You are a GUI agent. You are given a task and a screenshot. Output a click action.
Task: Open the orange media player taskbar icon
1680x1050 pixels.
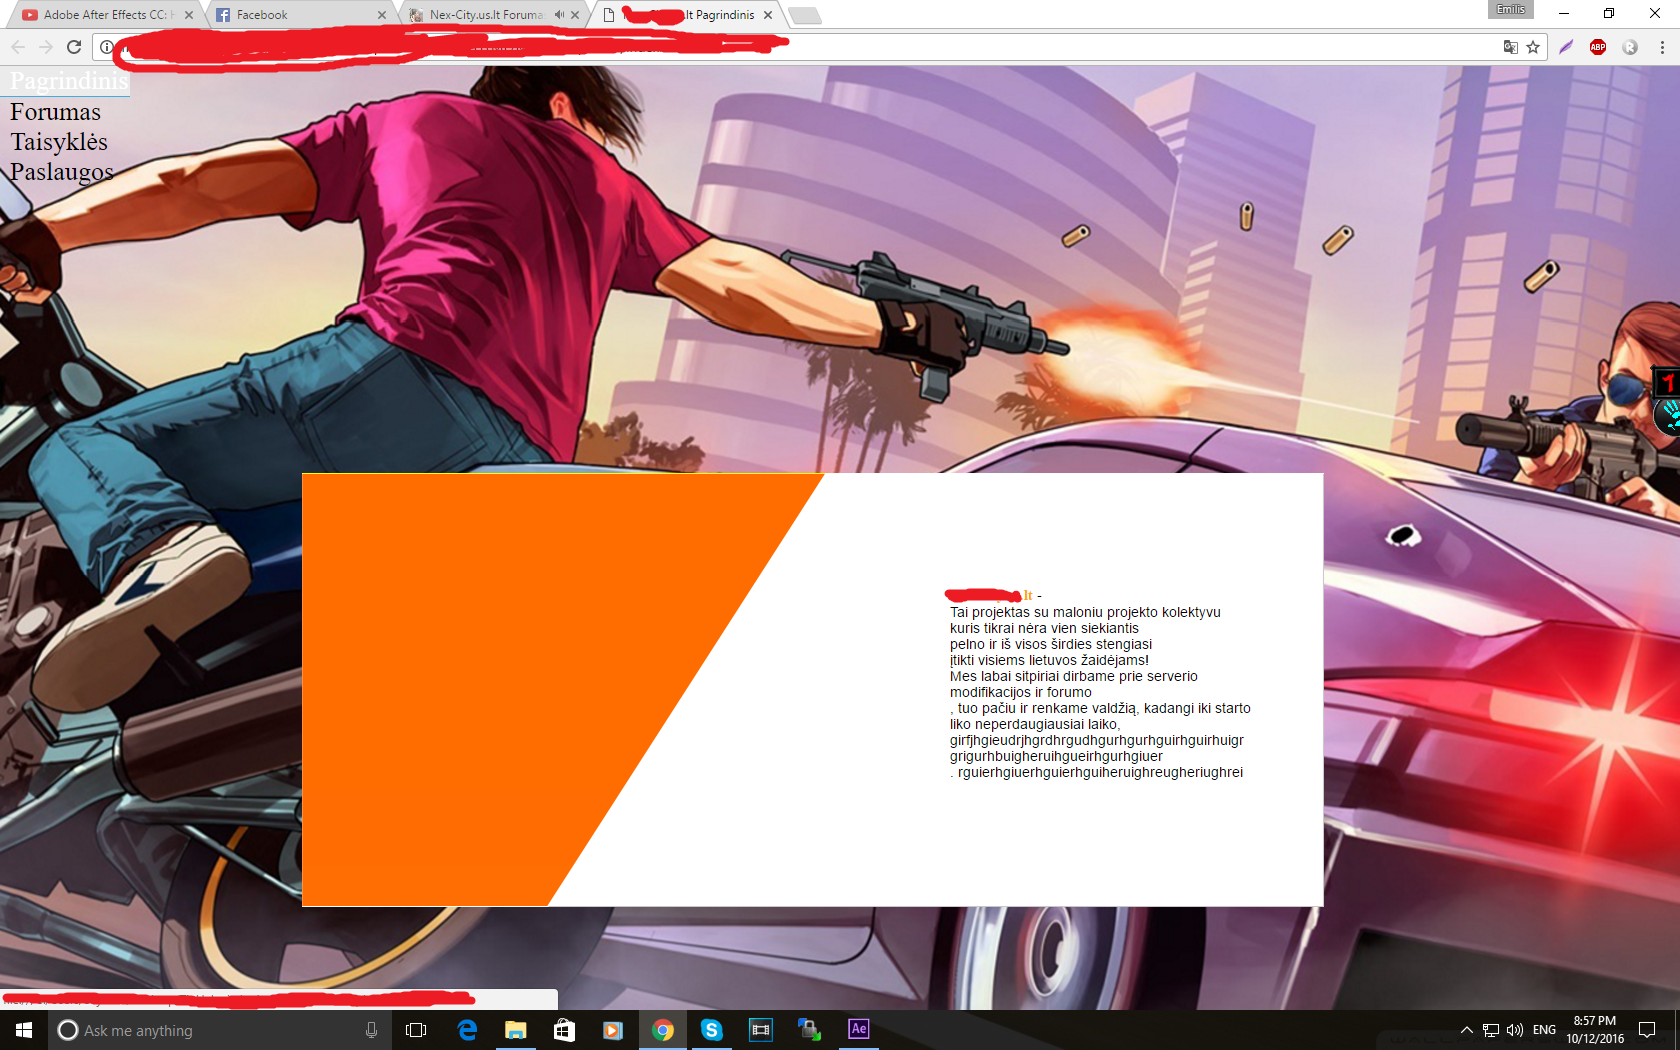click(613, 1030)
